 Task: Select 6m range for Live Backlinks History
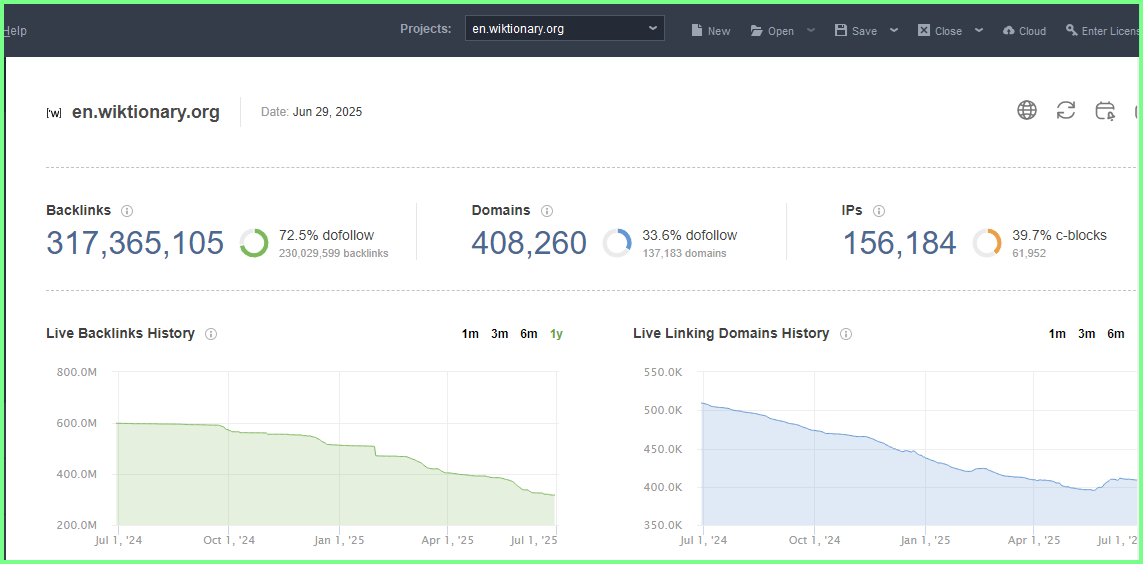click(528, 334)
